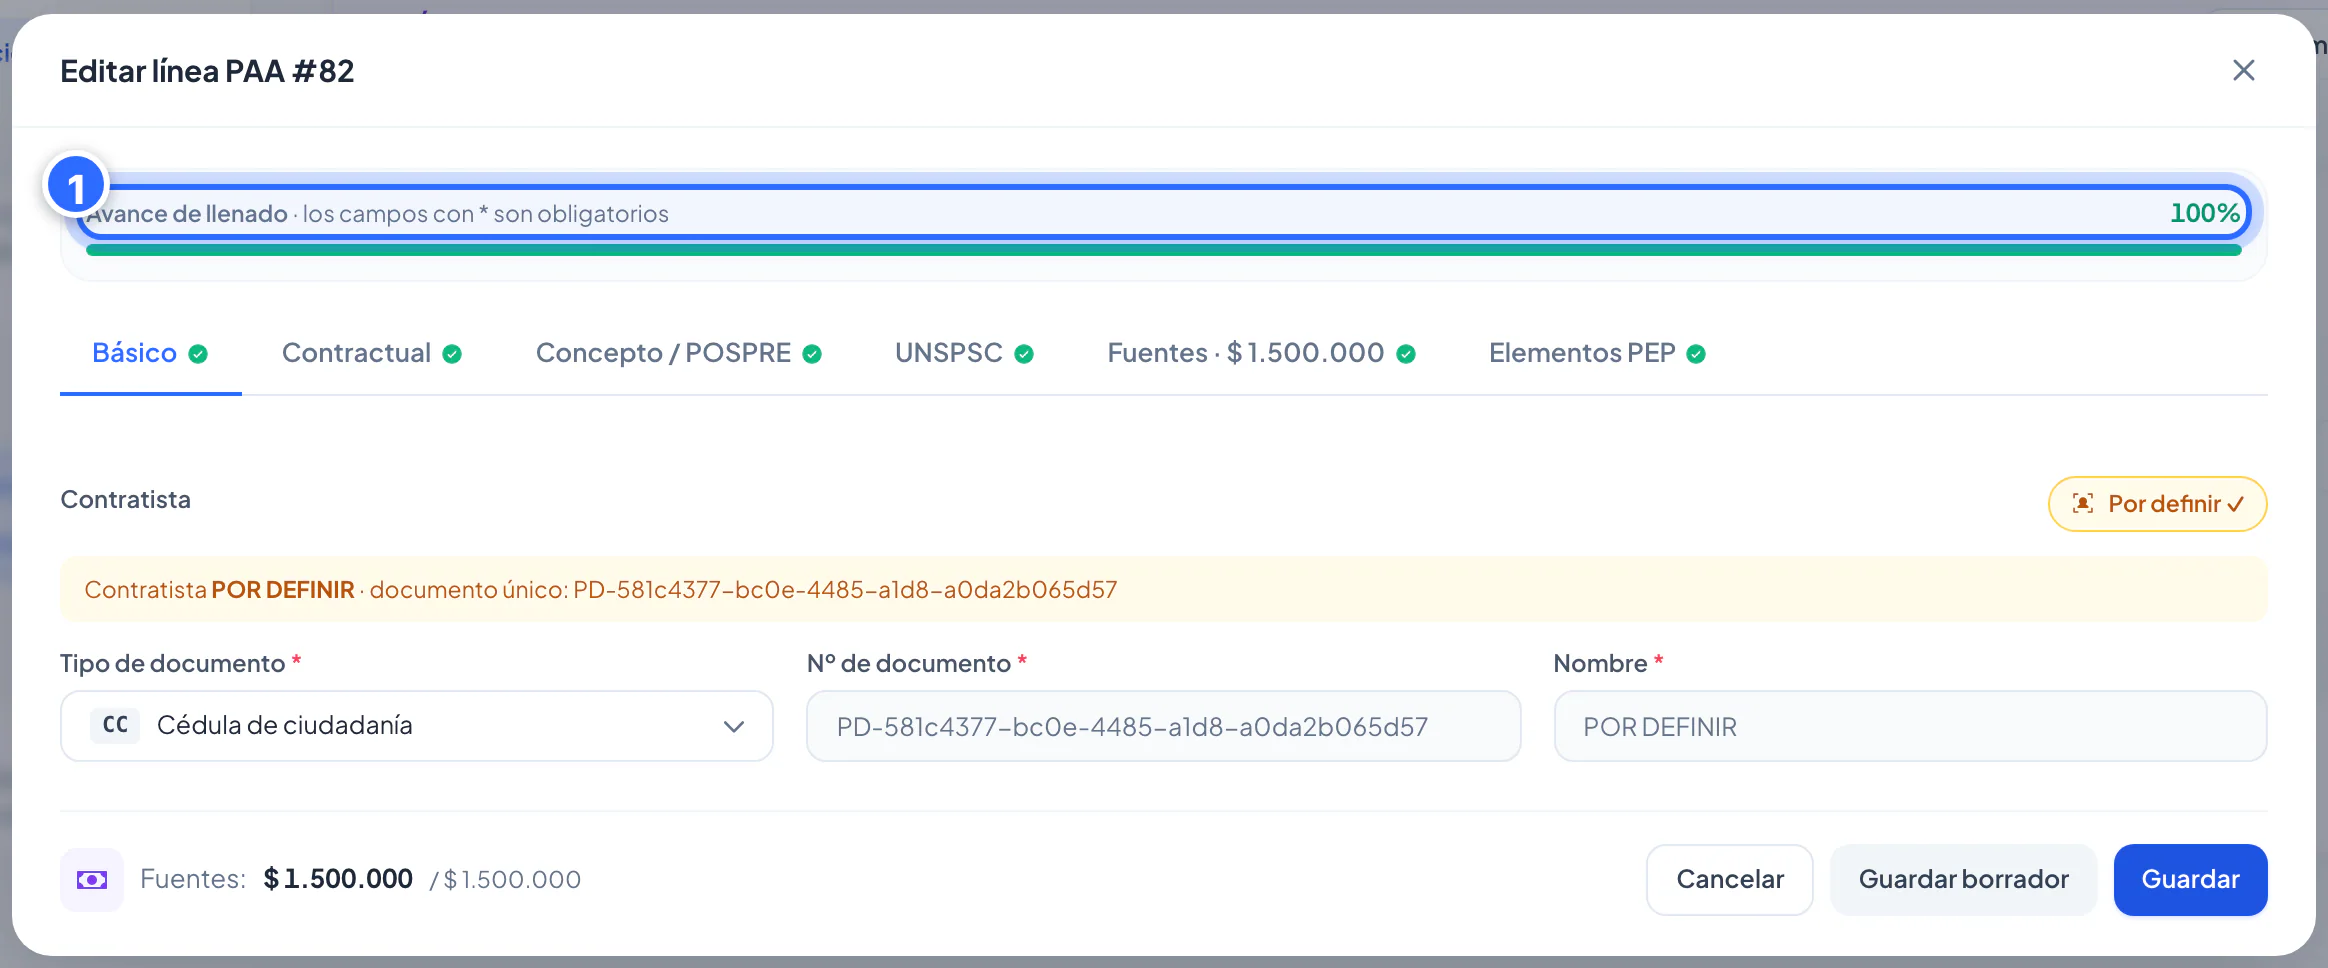This screenshot has height=968, width=2328.
Task: Click the Nombre input field
Action: [1910, 726]
